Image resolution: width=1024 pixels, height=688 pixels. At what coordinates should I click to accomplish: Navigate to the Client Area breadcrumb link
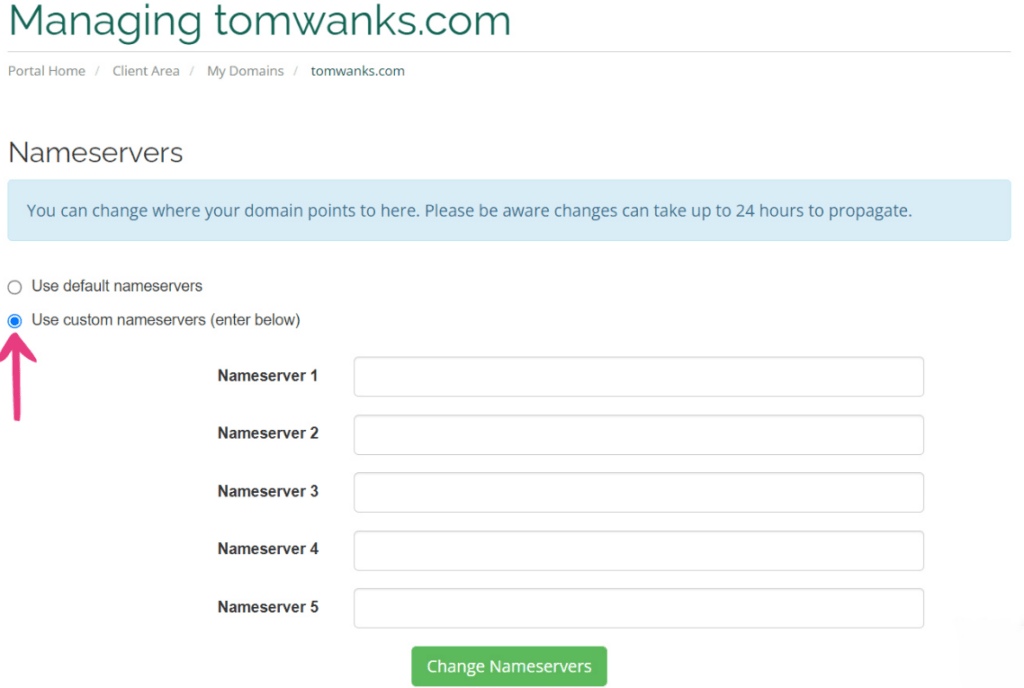(x=146, y=71)
